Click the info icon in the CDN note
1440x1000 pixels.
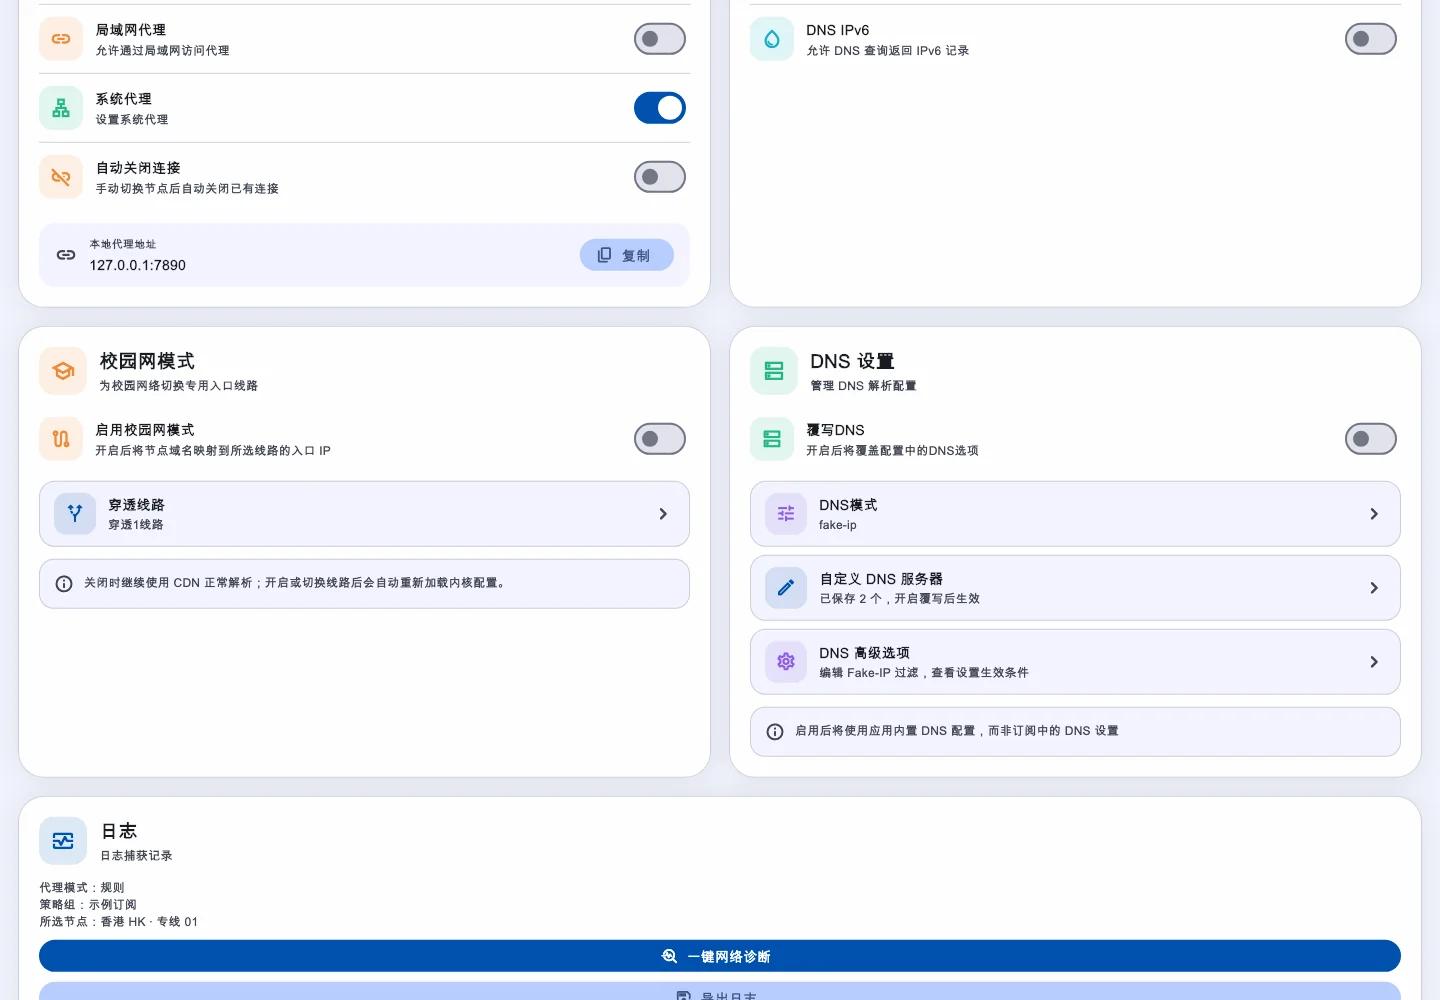click(64, 583)
